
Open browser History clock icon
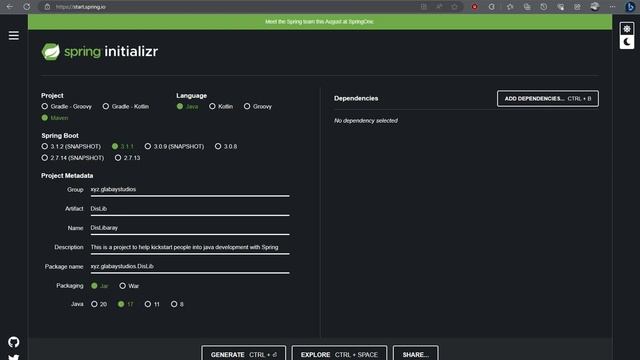pyautogui.click(x=544, y=7)
